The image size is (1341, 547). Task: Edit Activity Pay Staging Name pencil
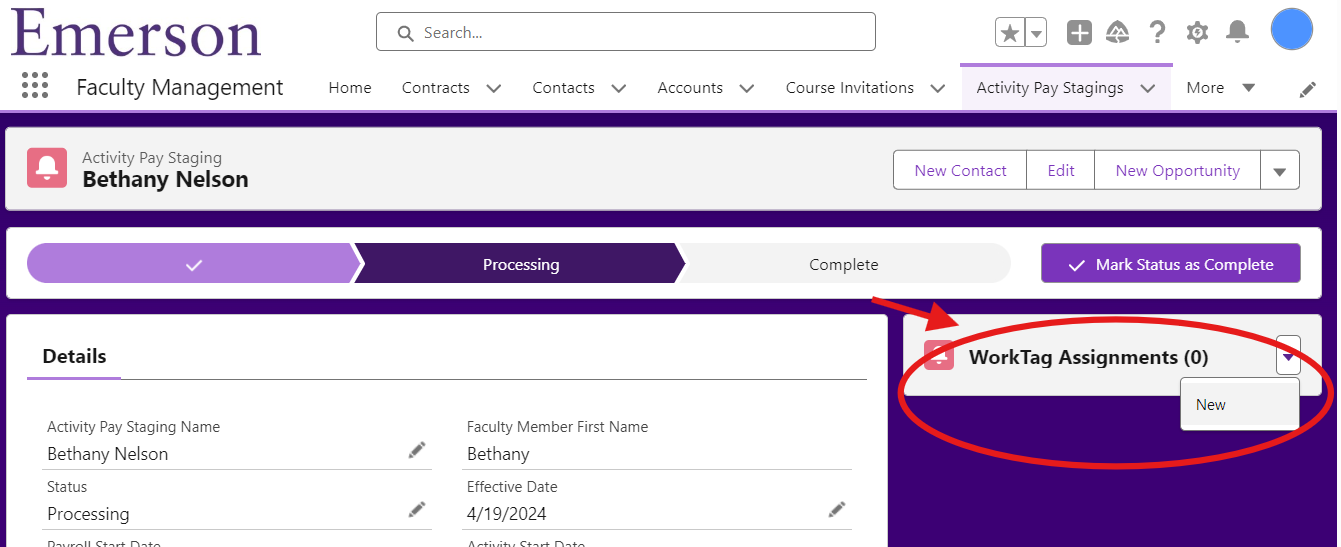coord(417,450)
